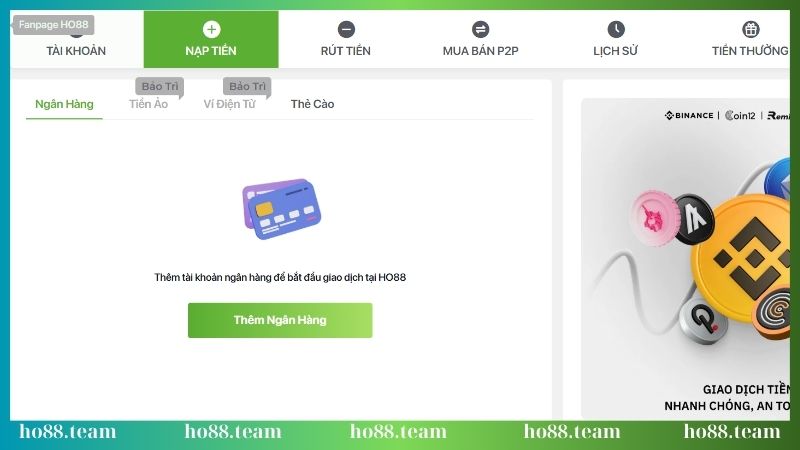Click the Thêm Ngân Hàng button
The image size is (800, 450).
pos(280,320)
